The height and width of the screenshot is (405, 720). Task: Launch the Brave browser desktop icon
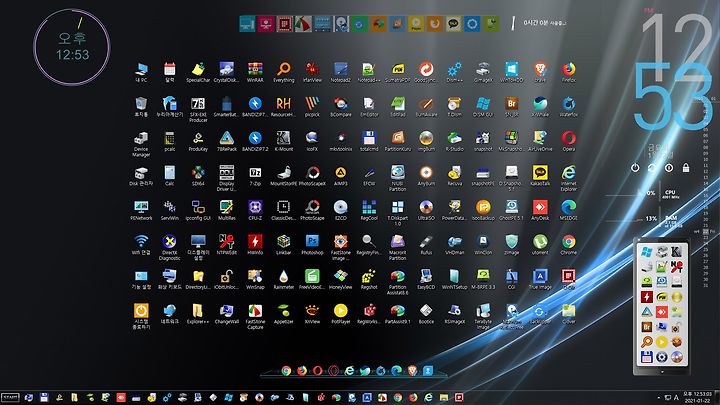pos(540,70)
